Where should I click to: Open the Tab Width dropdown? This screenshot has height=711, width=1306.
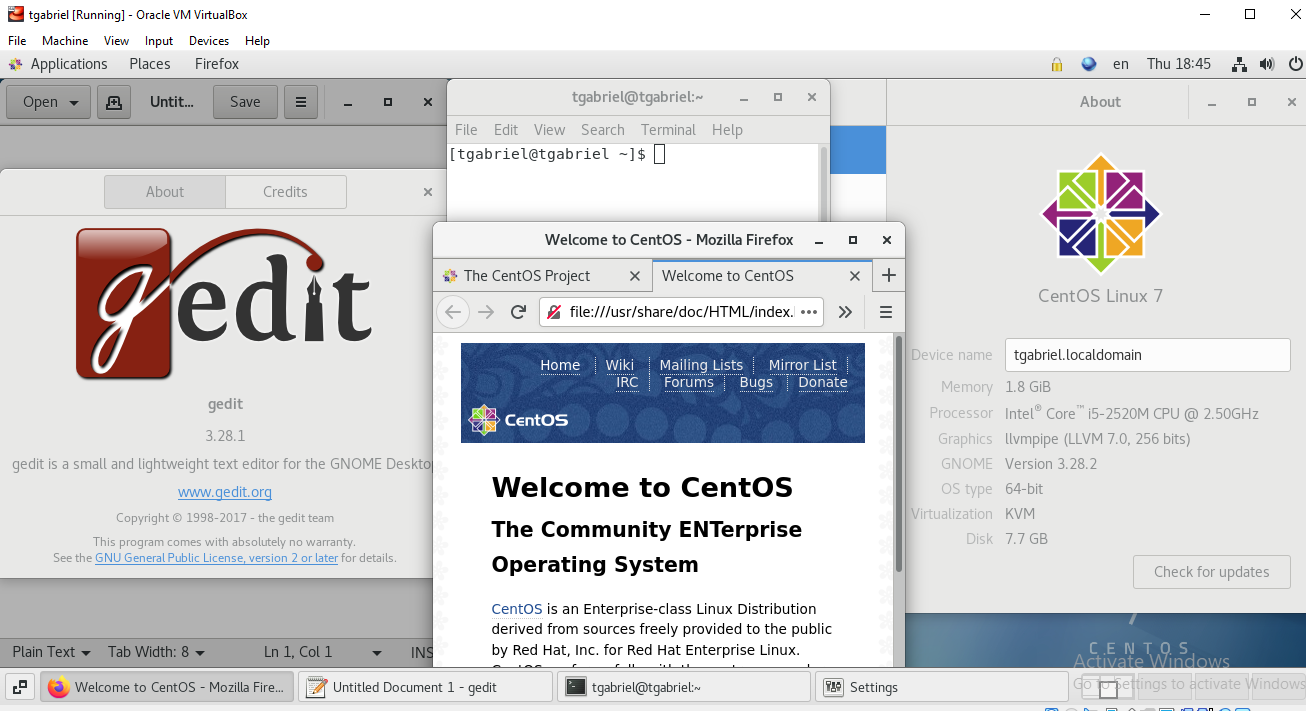[x=156, y=652]
